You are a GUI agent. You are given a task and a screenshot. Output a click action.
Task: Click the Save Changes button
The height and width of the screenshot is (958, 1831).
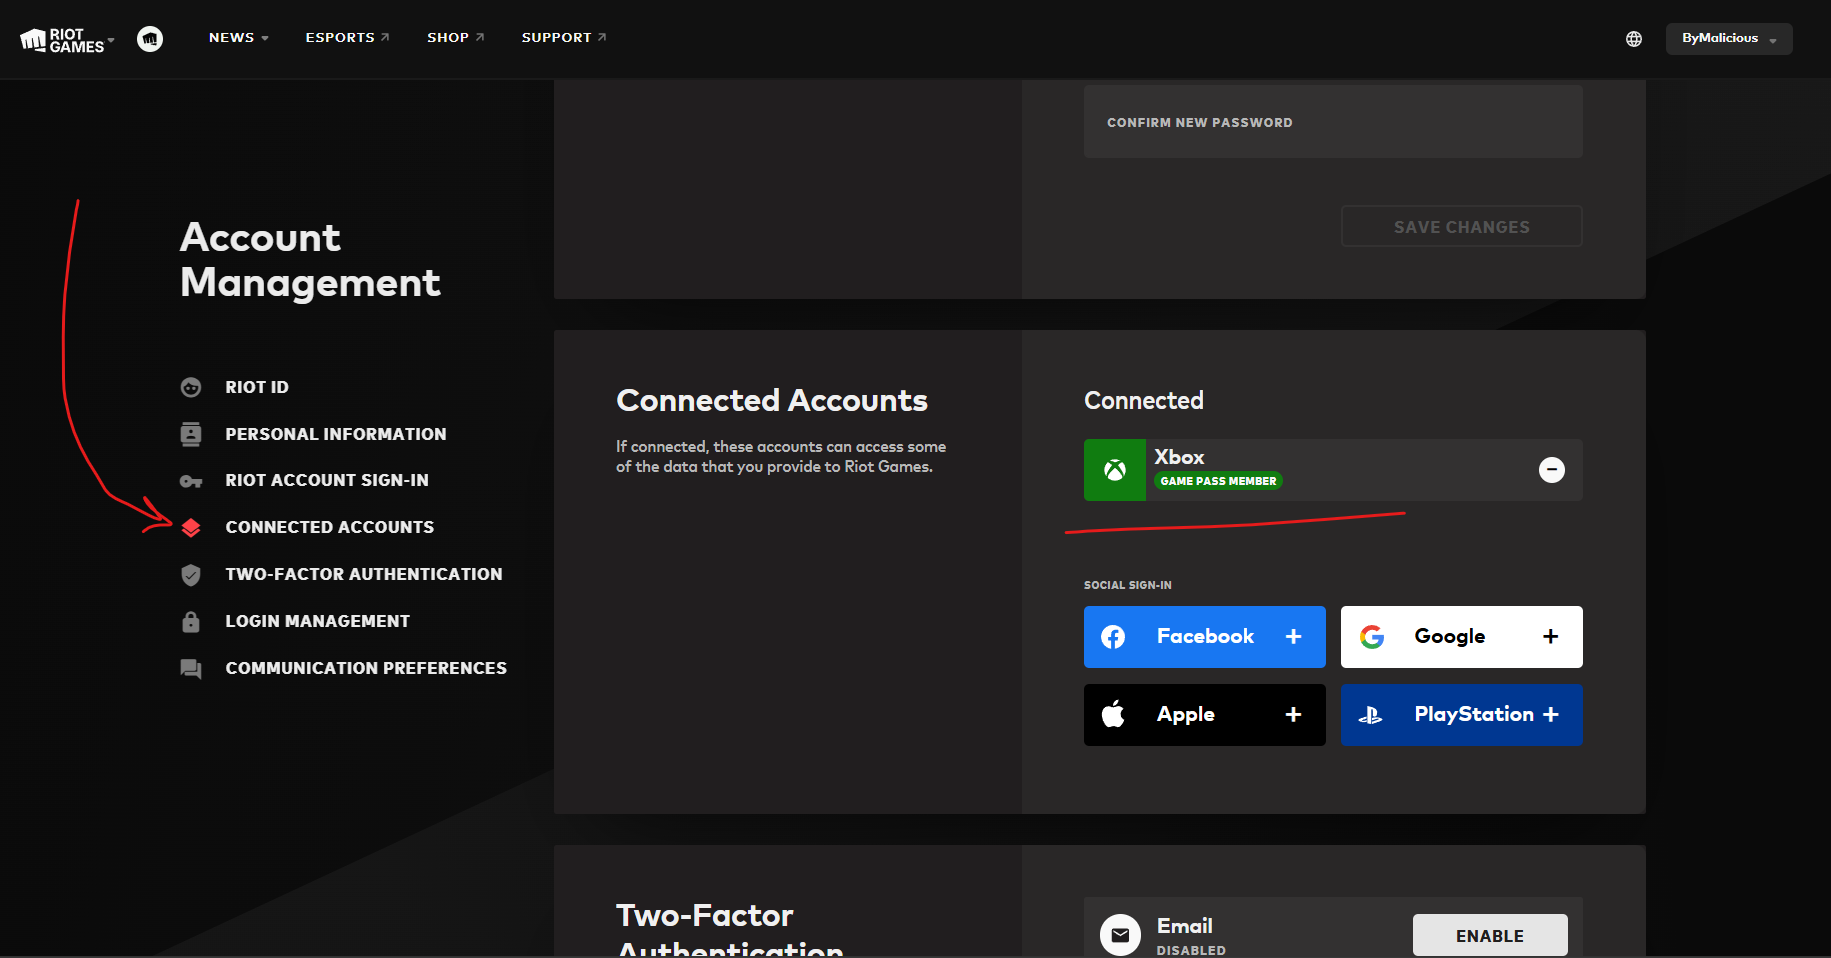1462,226
